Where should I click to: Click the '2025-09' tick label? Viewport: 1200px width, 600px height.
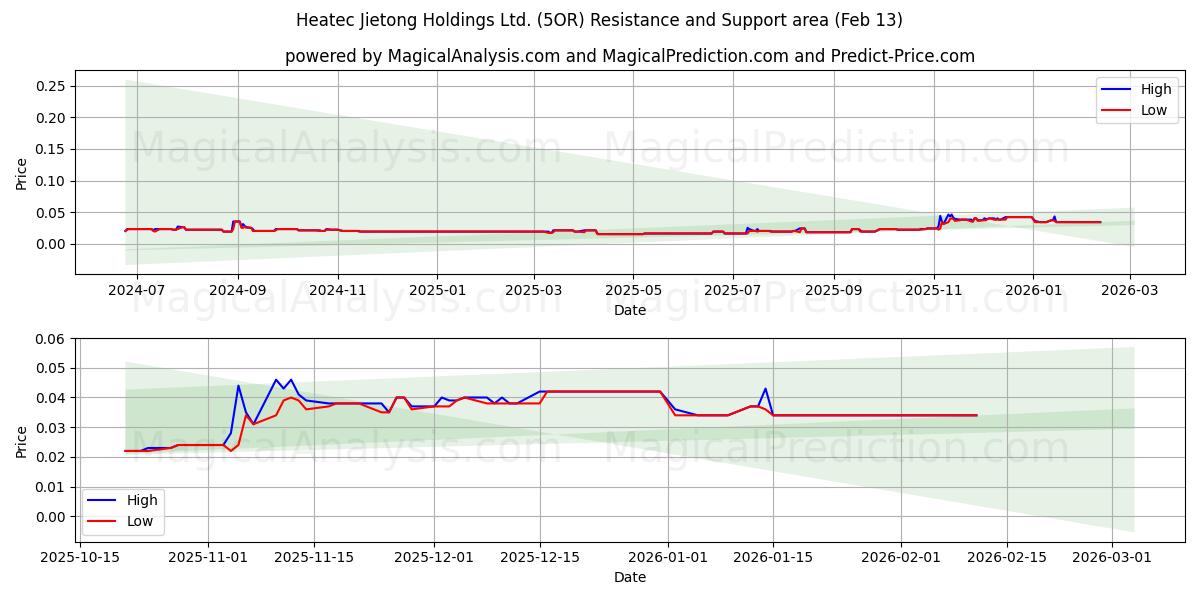[834, 290]
